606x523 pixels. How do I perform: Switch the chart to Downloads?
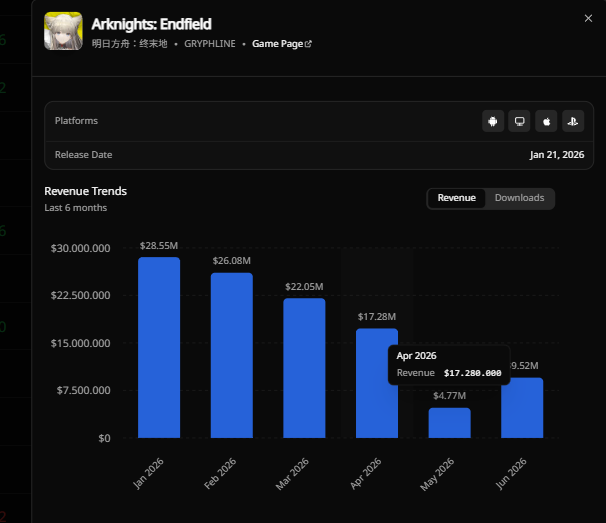pyautogui.click(x=519, y=198)
